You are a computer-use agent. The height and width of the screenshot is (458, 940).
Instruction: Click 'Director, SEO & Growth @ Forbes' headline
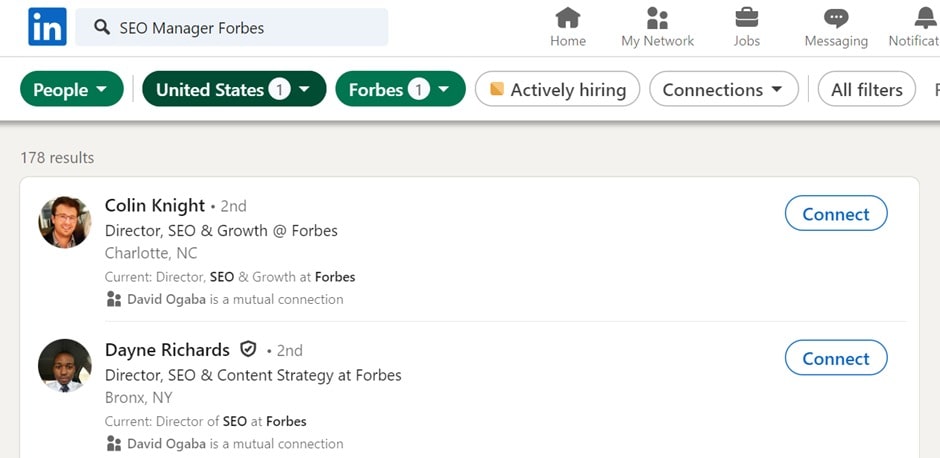click(221, 231)
